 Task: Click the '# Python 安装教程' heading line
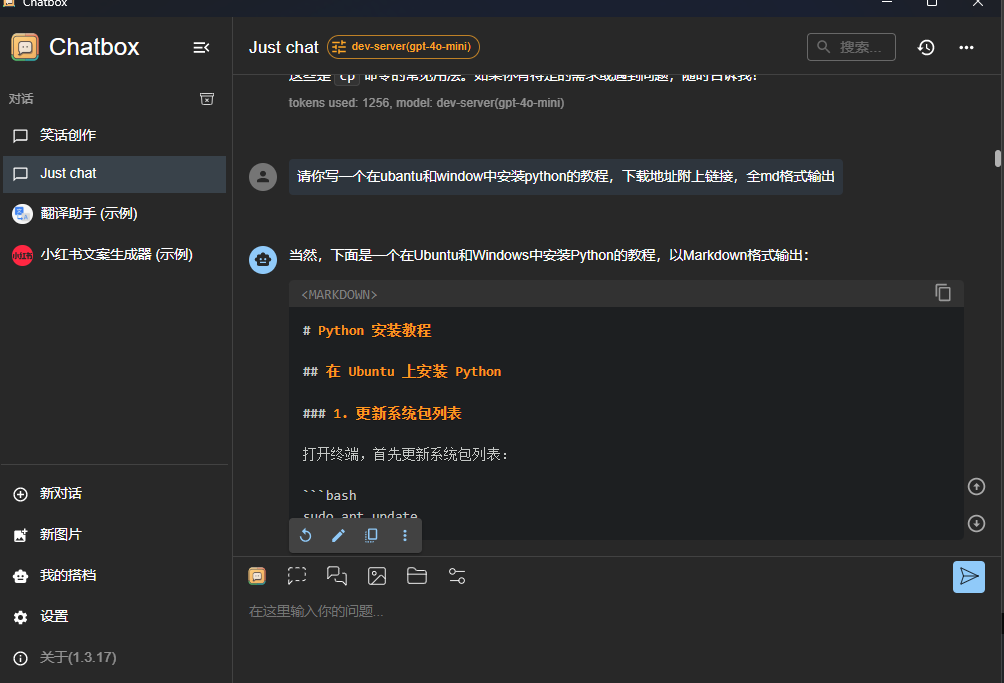point(367,331)
